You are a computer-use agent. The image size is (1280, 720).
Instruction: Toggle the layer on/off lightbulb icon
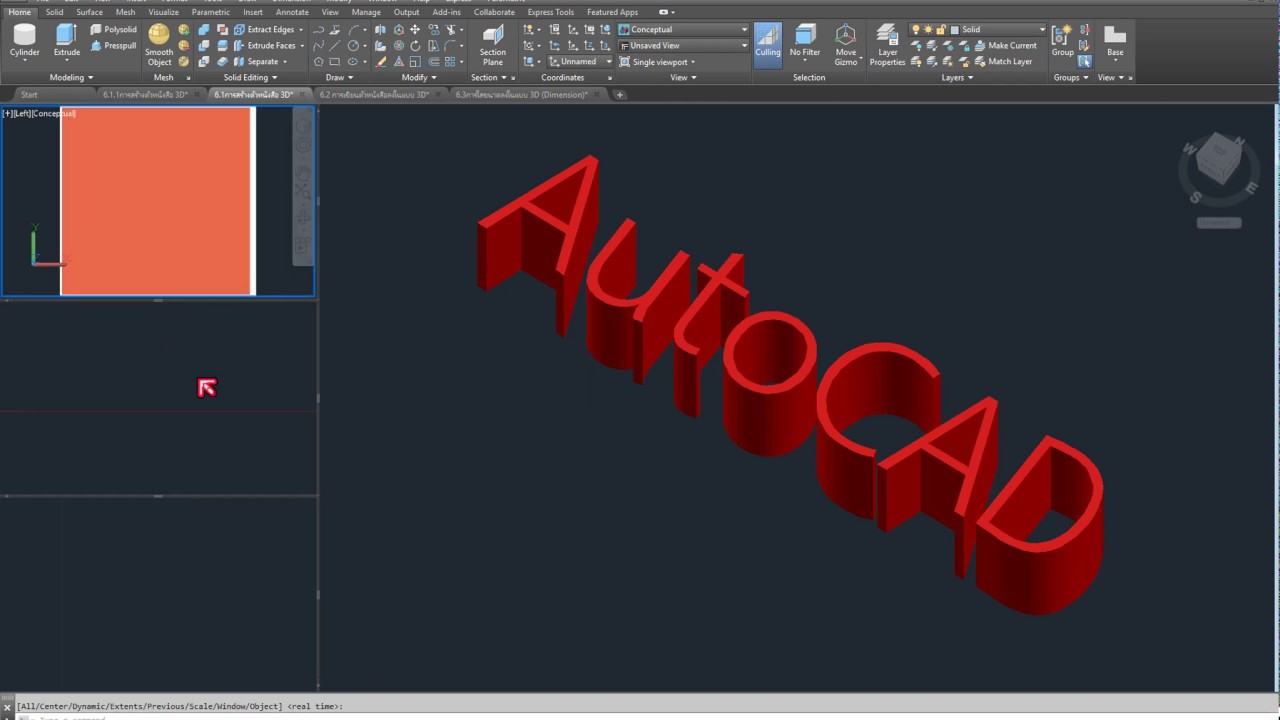915,30
